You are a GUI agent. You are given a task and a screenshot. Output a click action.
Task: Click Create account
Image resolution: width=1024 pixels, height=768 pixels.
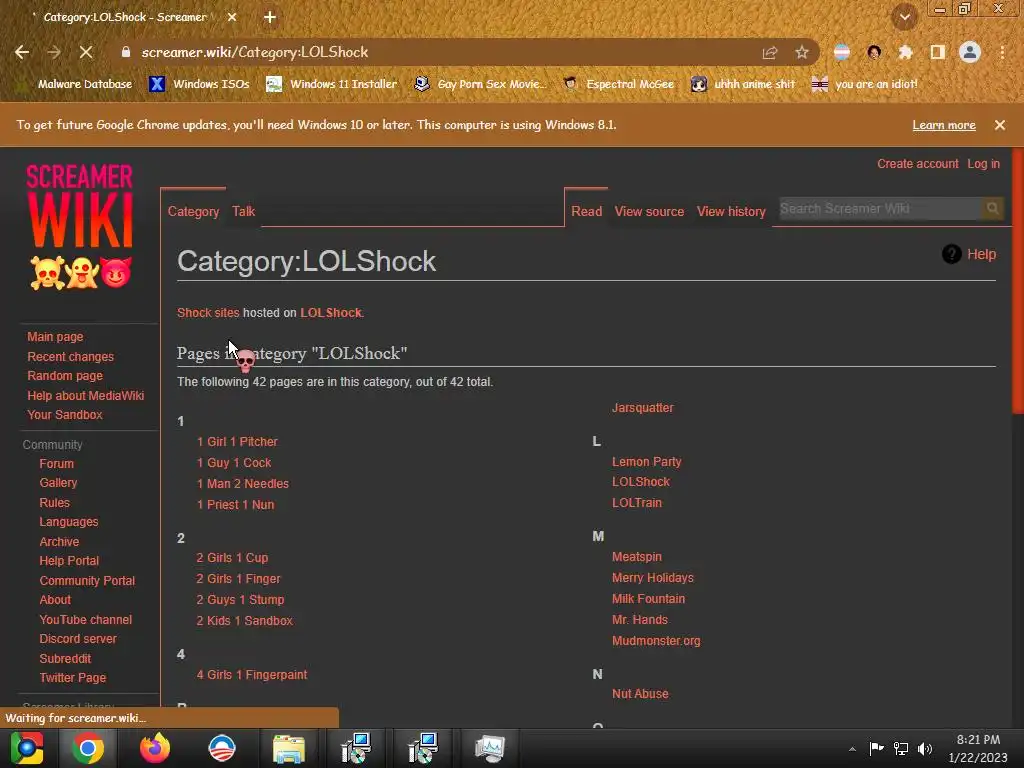coord(918,164)
